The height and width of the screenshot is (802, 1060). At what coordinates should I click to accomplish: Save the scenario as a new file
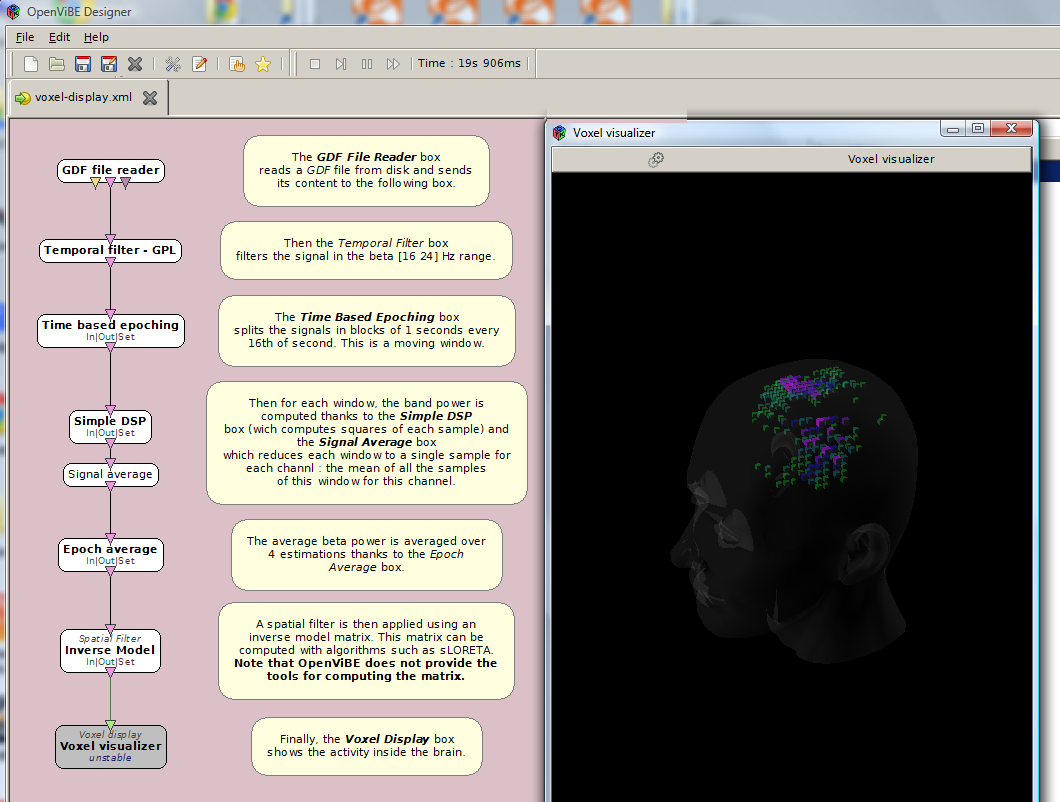109,63
